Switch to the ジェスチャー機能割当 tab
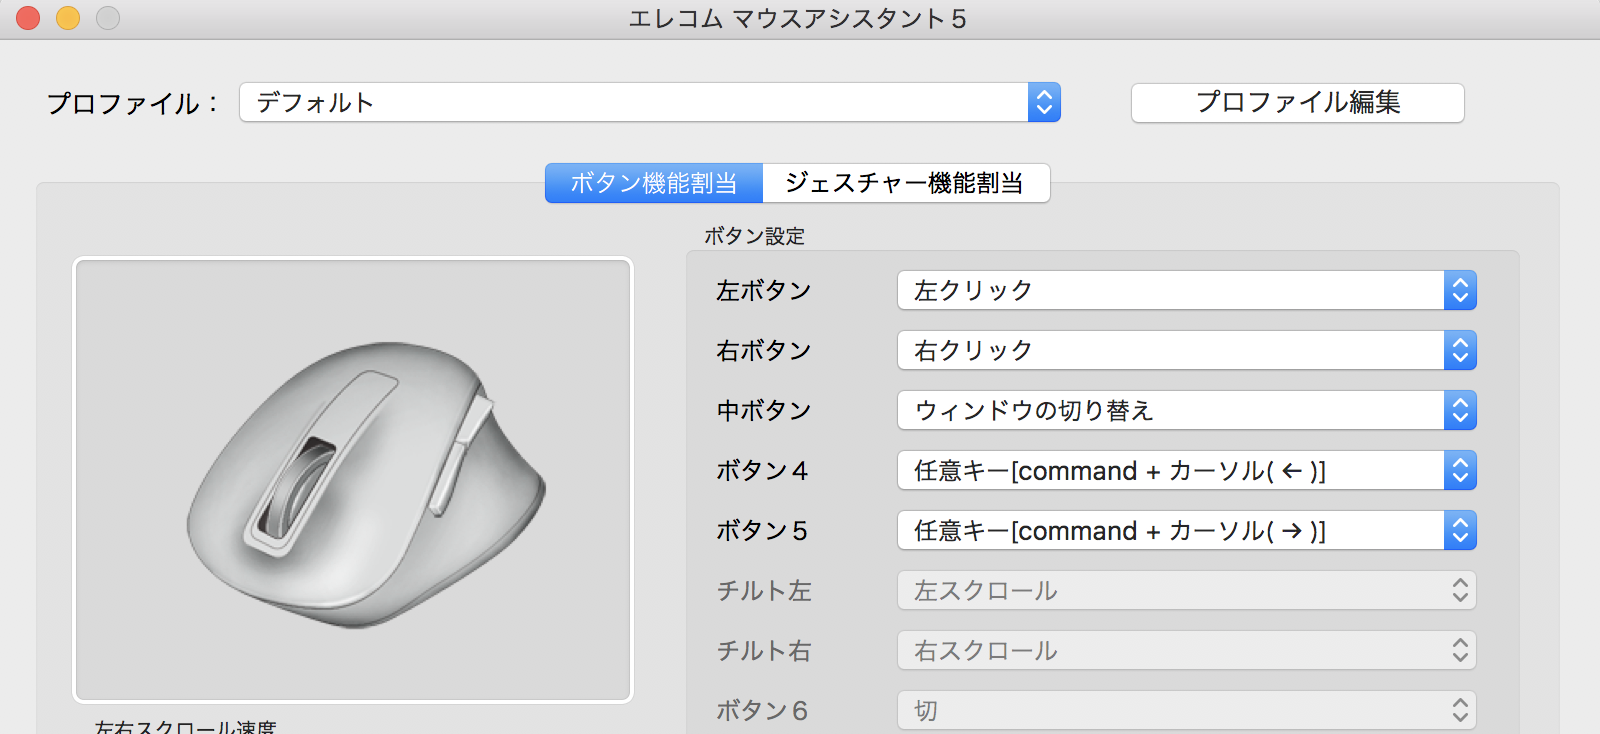This screenshot has height=734, width=1600. point(906,183)
